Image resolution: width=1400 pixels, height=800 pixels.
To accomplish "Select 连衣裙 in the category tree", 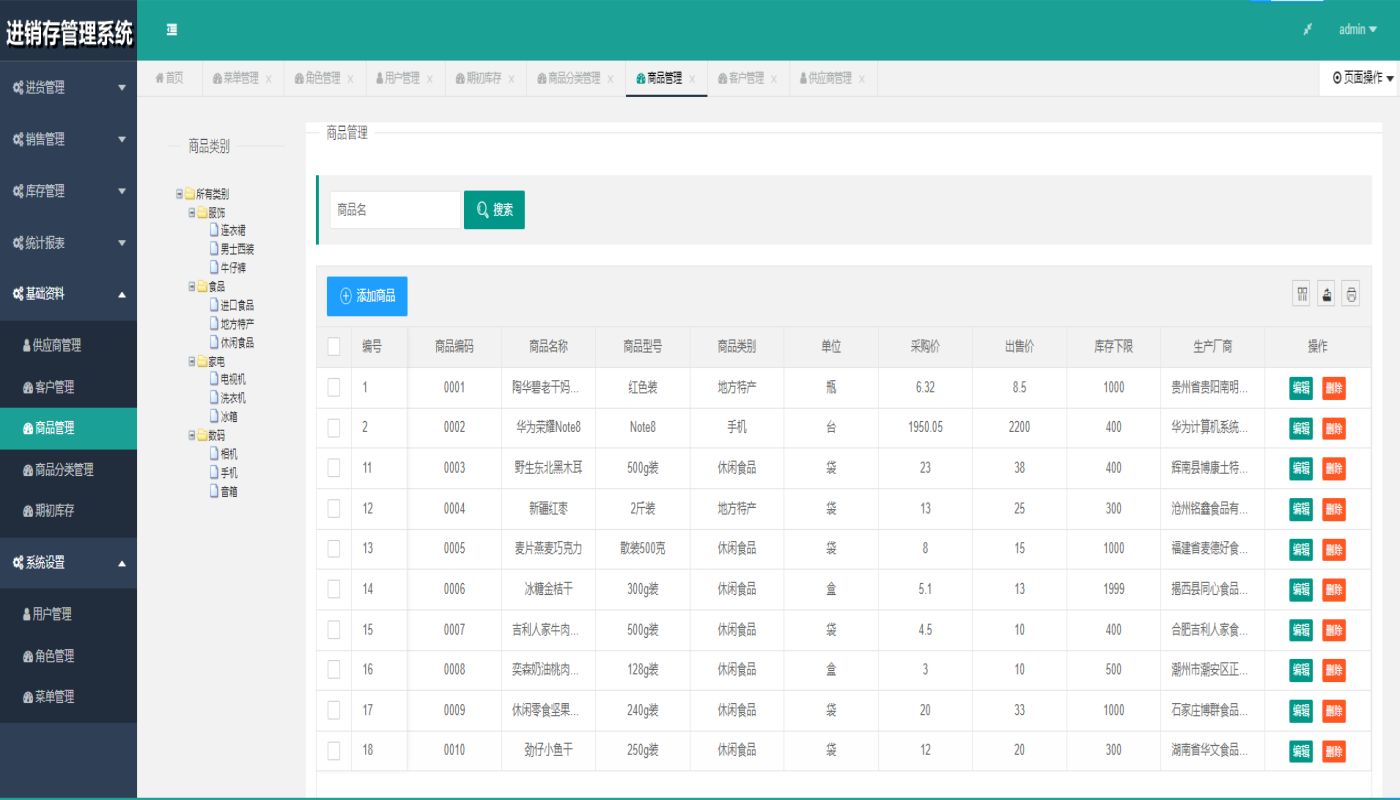I will [x=233, y=231].
